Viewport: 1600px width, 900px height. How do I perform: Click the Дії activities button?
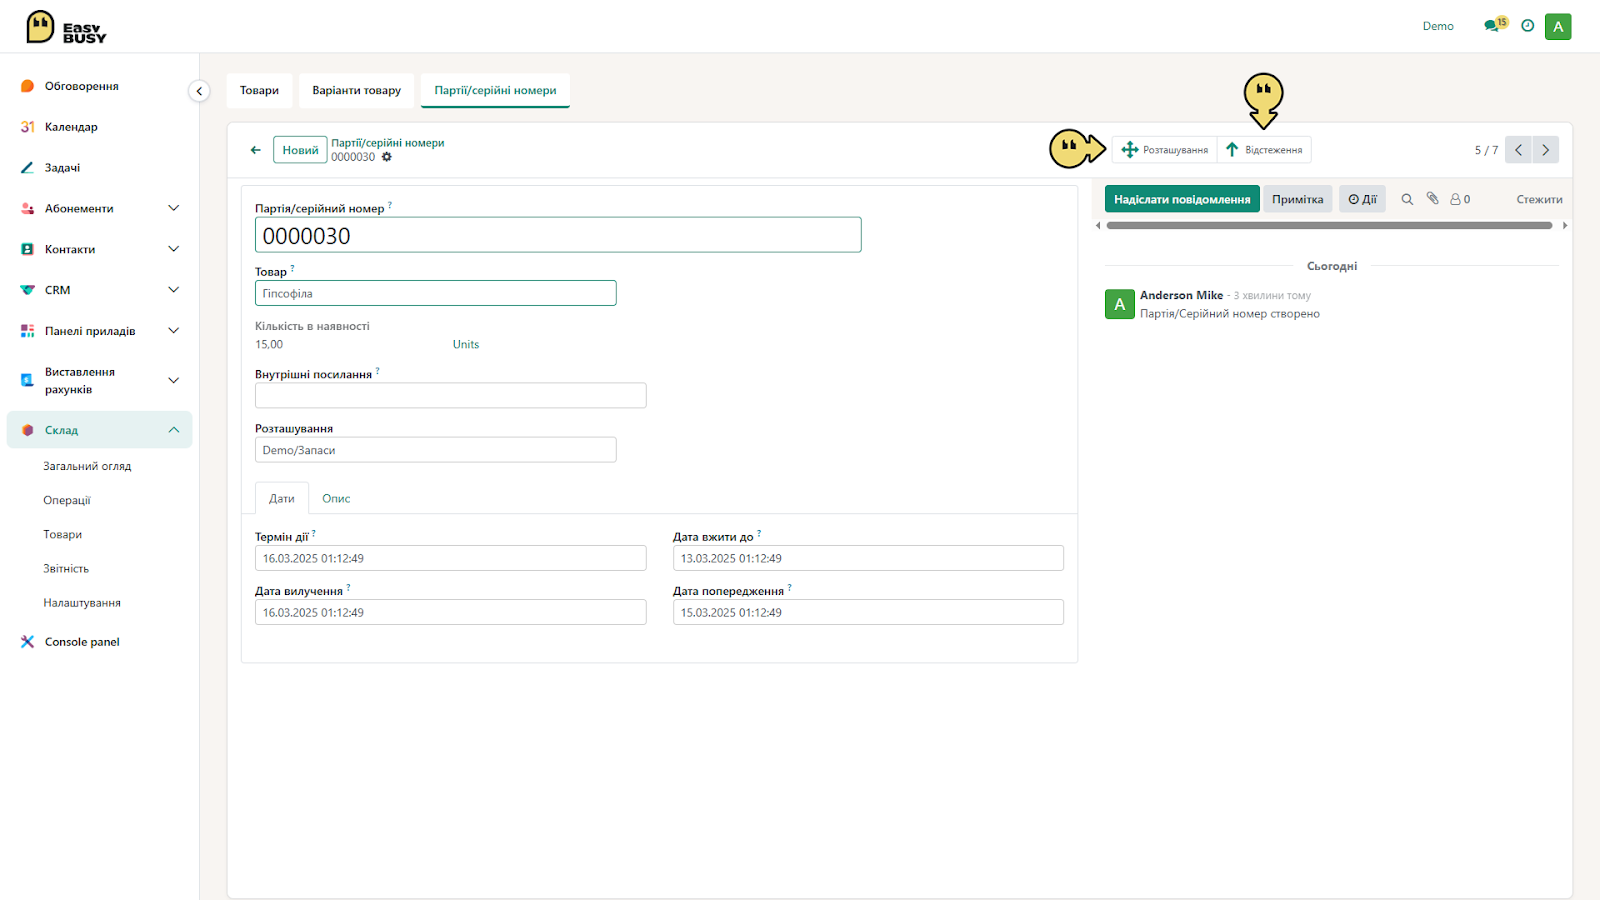pyautogui.click(x=1362, y=199)
